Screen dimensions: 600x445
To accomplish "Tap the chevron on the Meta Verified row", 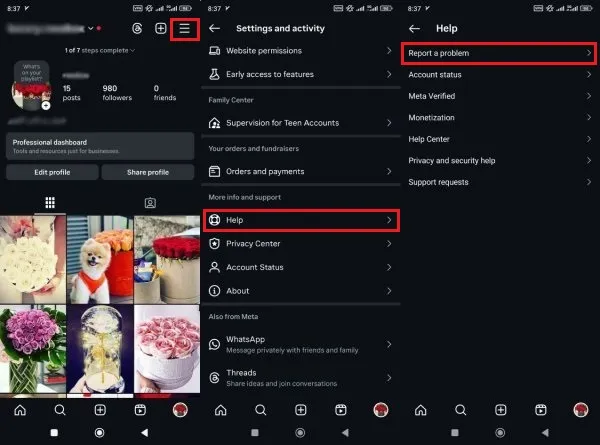I will 589,96.
